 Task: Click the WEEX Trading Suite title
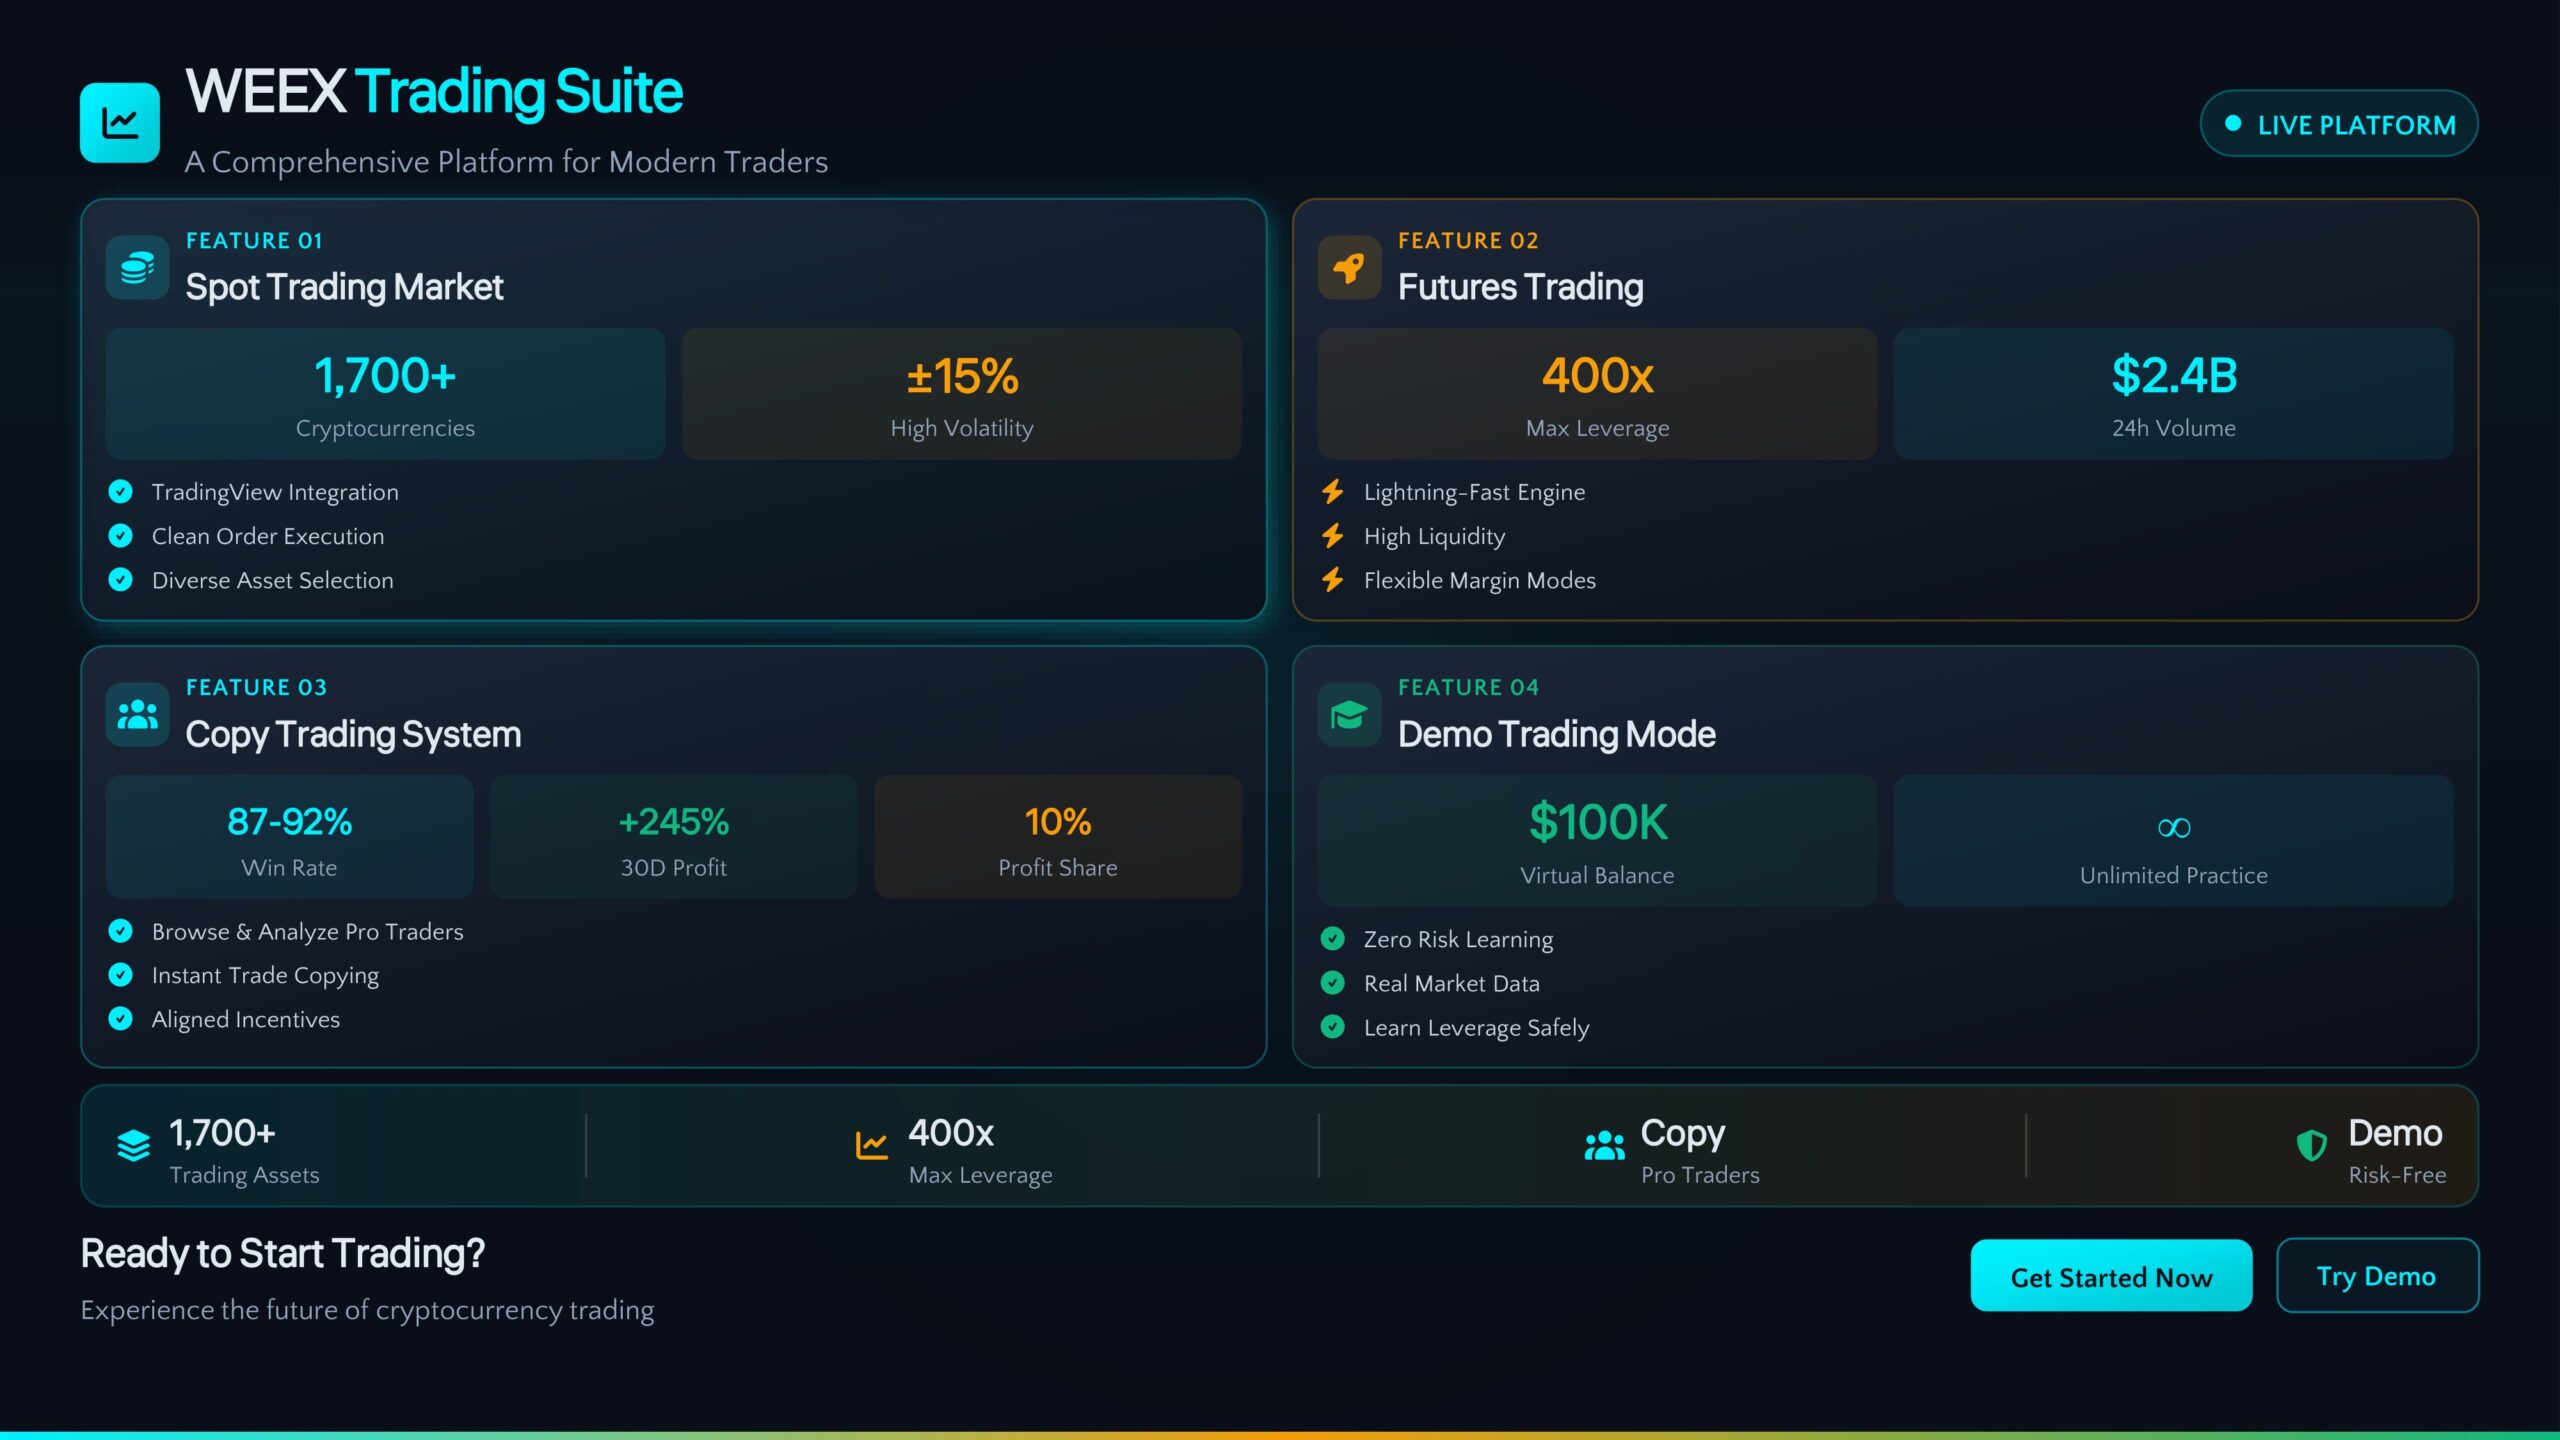tap(434, 92)
